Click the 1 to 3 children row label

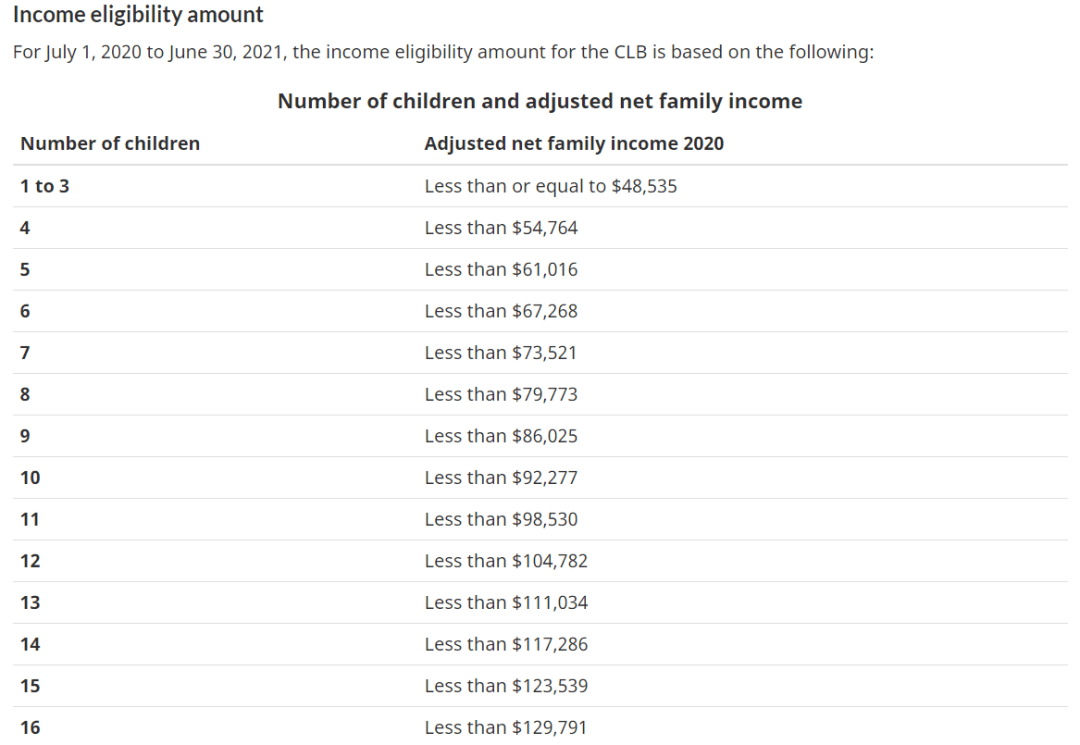pos(45,186)
